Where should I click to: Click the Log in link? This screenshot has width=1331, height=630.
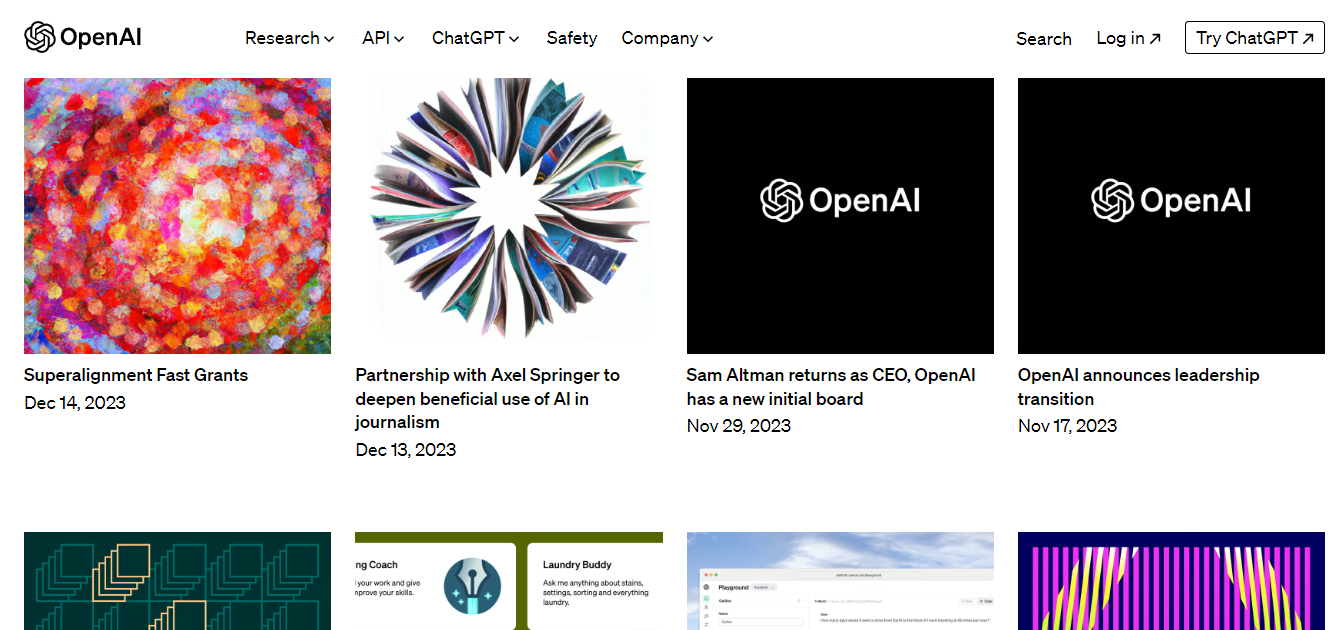[1128, 38]
